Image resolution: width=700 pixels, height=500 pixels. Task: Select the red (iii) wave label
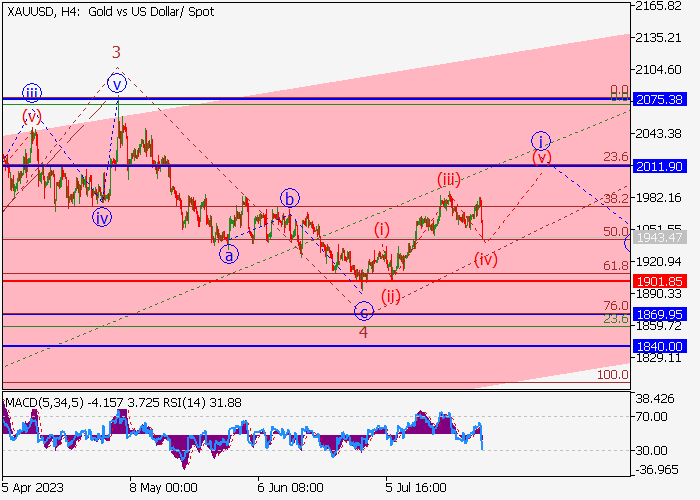pyautogui.click(x=449, y=179)
